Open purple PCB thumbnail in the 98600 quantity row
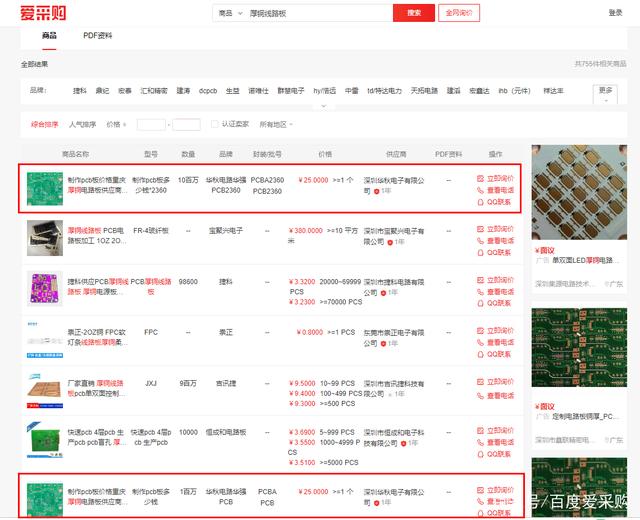 pyautogui.click(x=45, y=289)
